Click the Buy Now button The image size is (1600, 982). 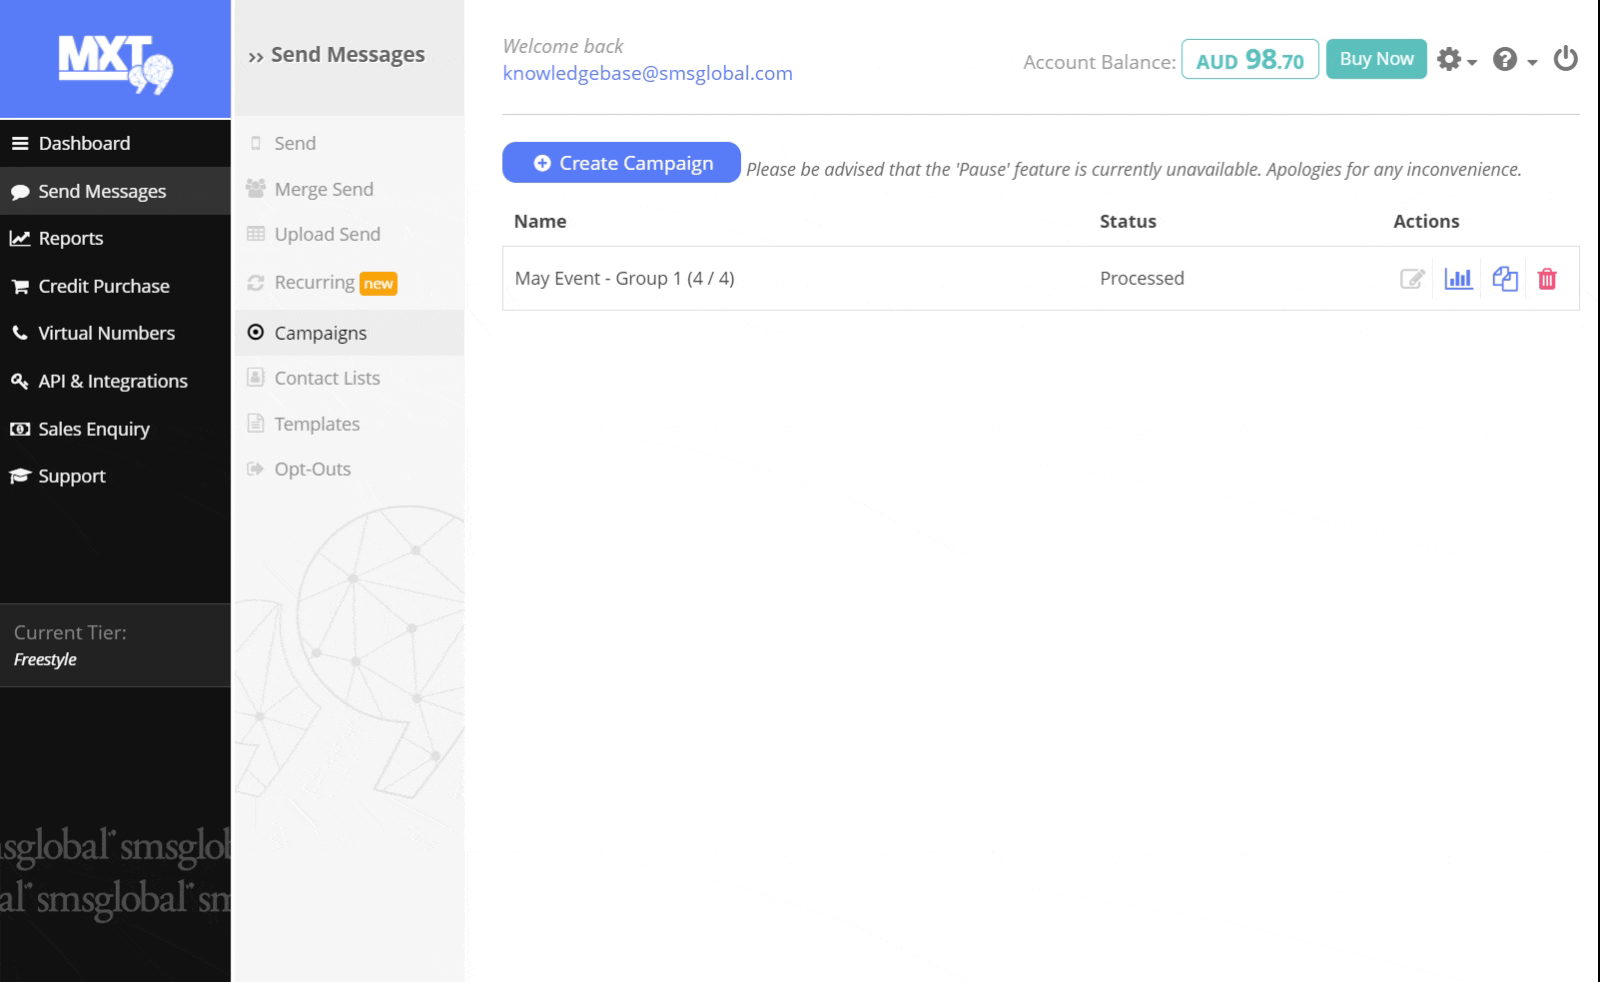(1376, 59)
